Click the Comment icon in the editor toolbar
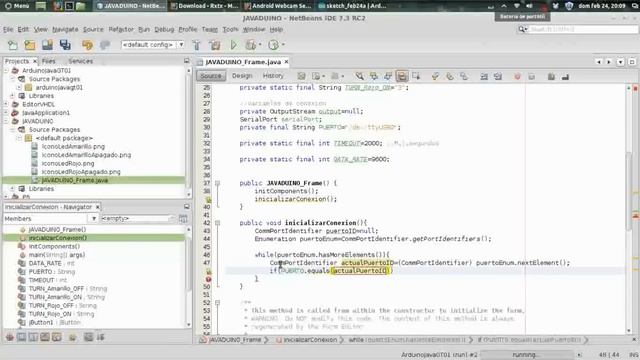This screenshot has width=640, height=360. click(x=551, y=76)
